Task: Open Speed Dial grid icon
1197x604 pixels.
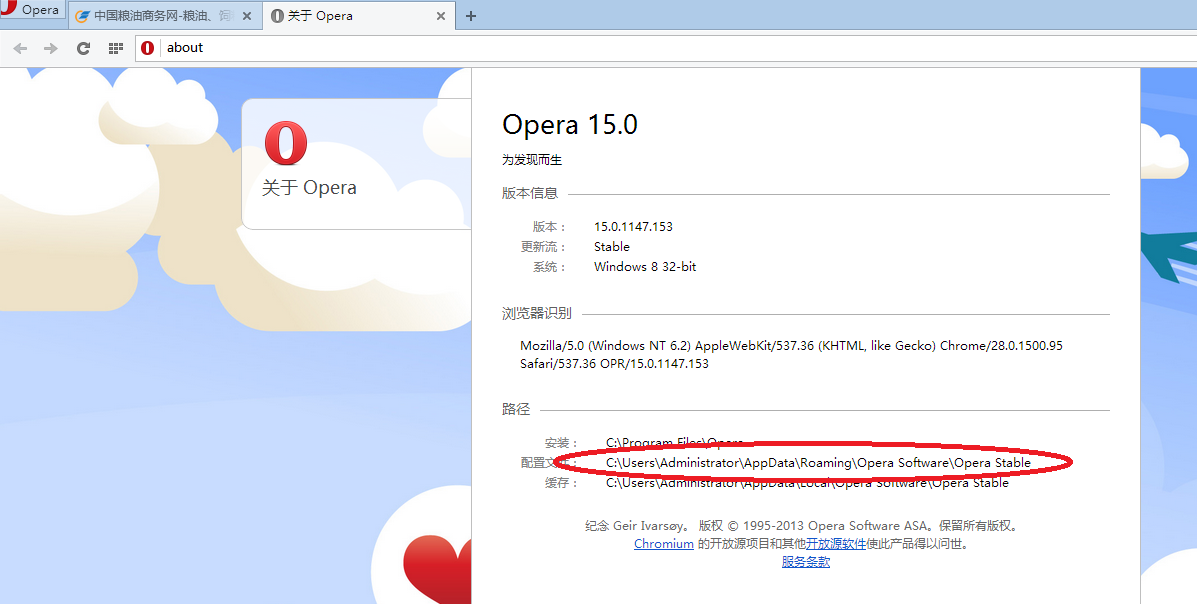Action: (x=115, y=48)
